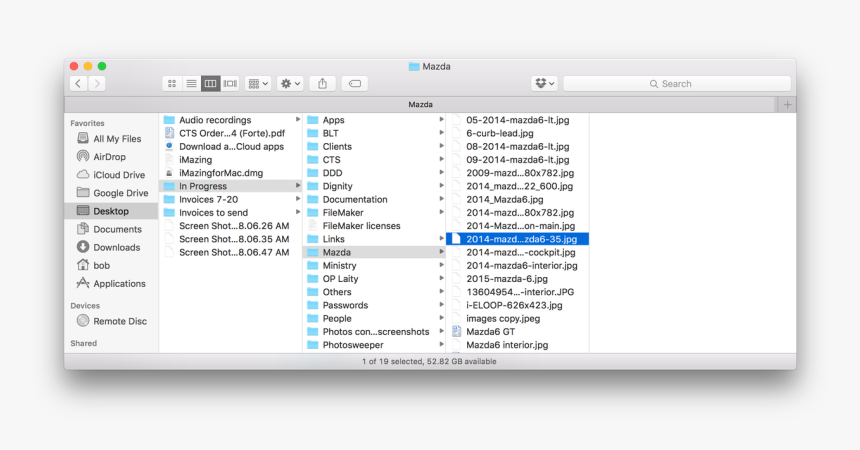Switch to column view
This screenshot has height=450, width=860.
[211, 83]
